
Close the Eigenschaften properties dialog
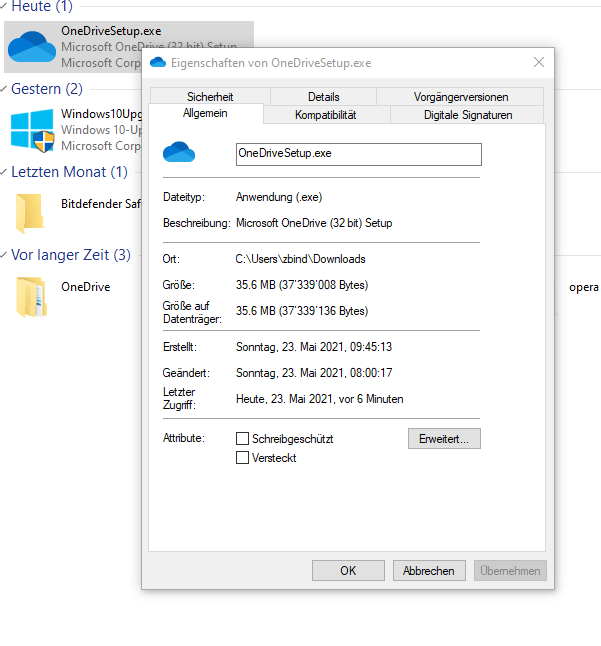click(539, 63)
